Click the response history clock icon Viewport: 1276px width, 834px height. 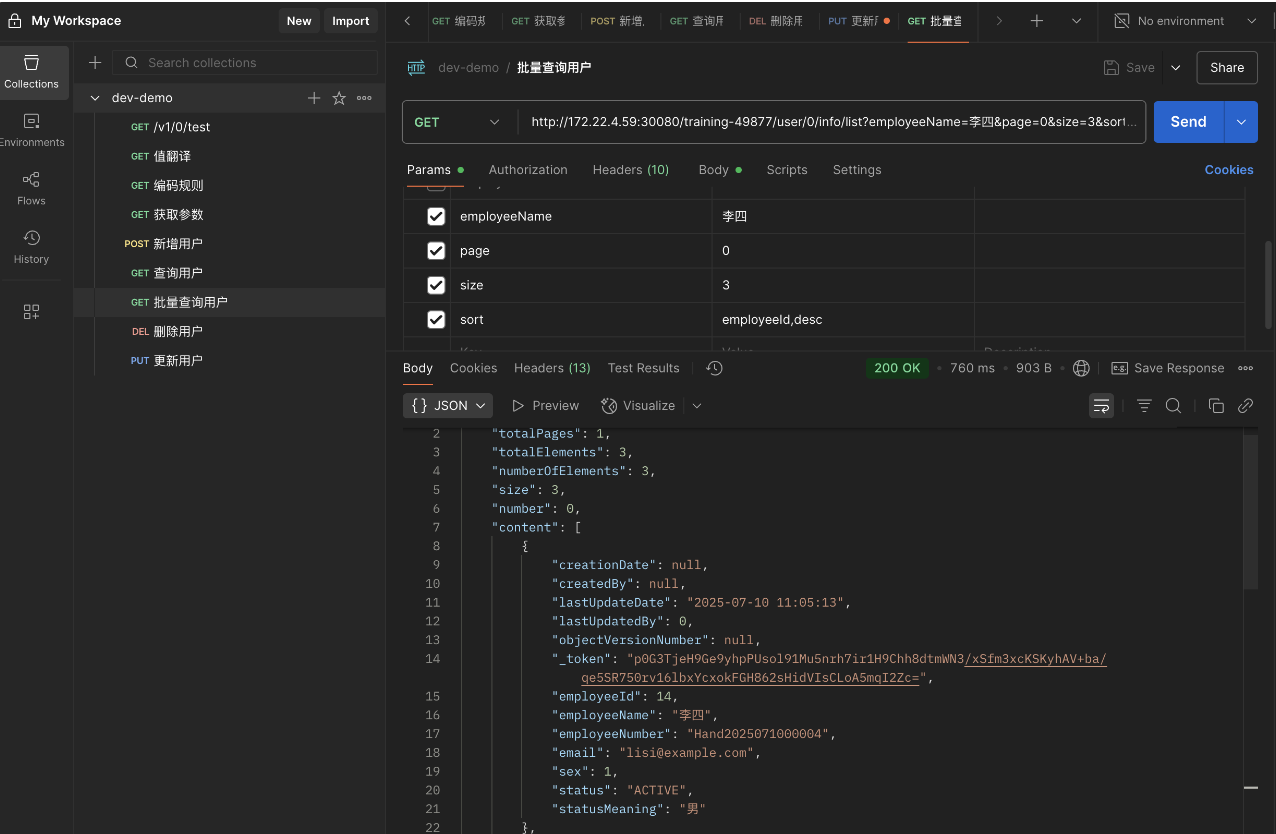pyautogui.click(x=714, y=368)
